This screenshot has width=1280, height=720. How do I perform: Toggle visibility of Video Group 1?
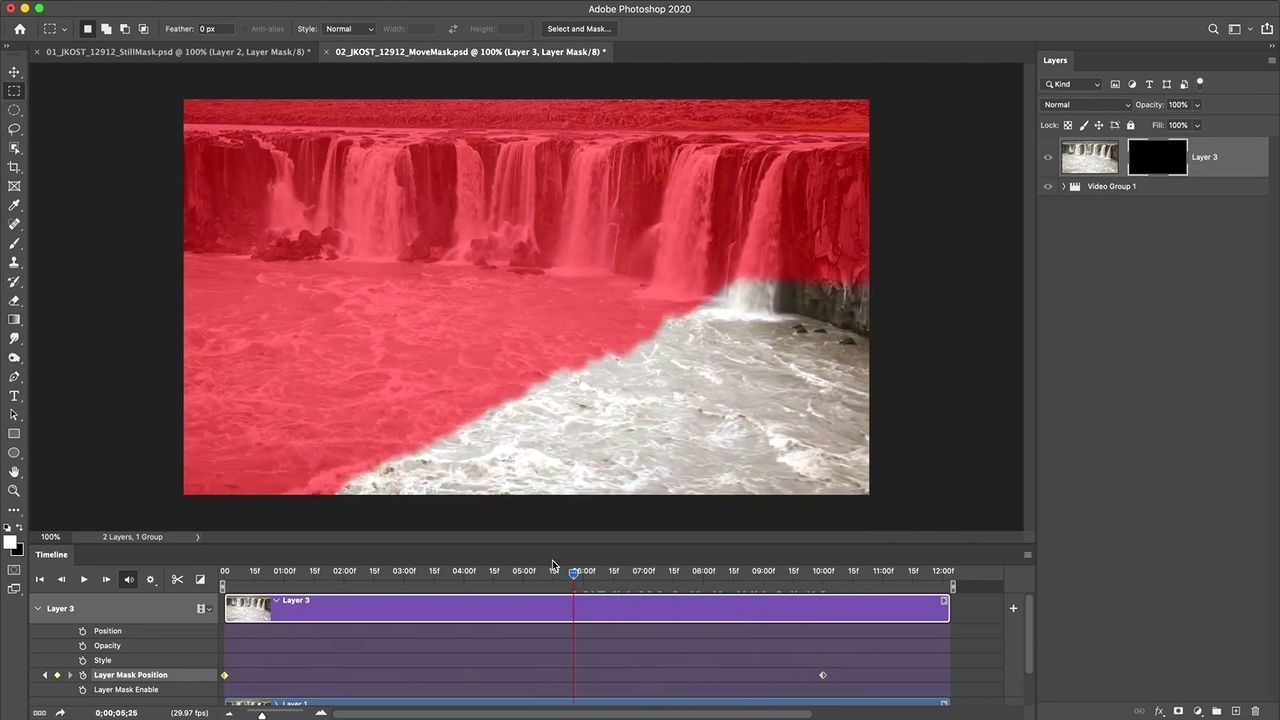pos(1048,186)
